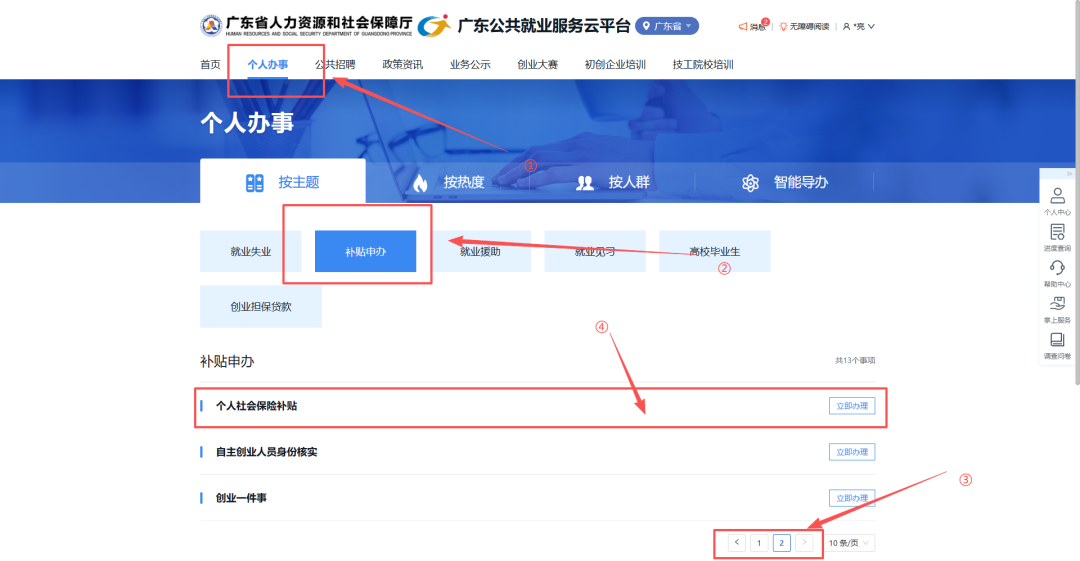1080x561 pixels.
Task: Go to the previous page with the arrow
Action: click(736, 542)
